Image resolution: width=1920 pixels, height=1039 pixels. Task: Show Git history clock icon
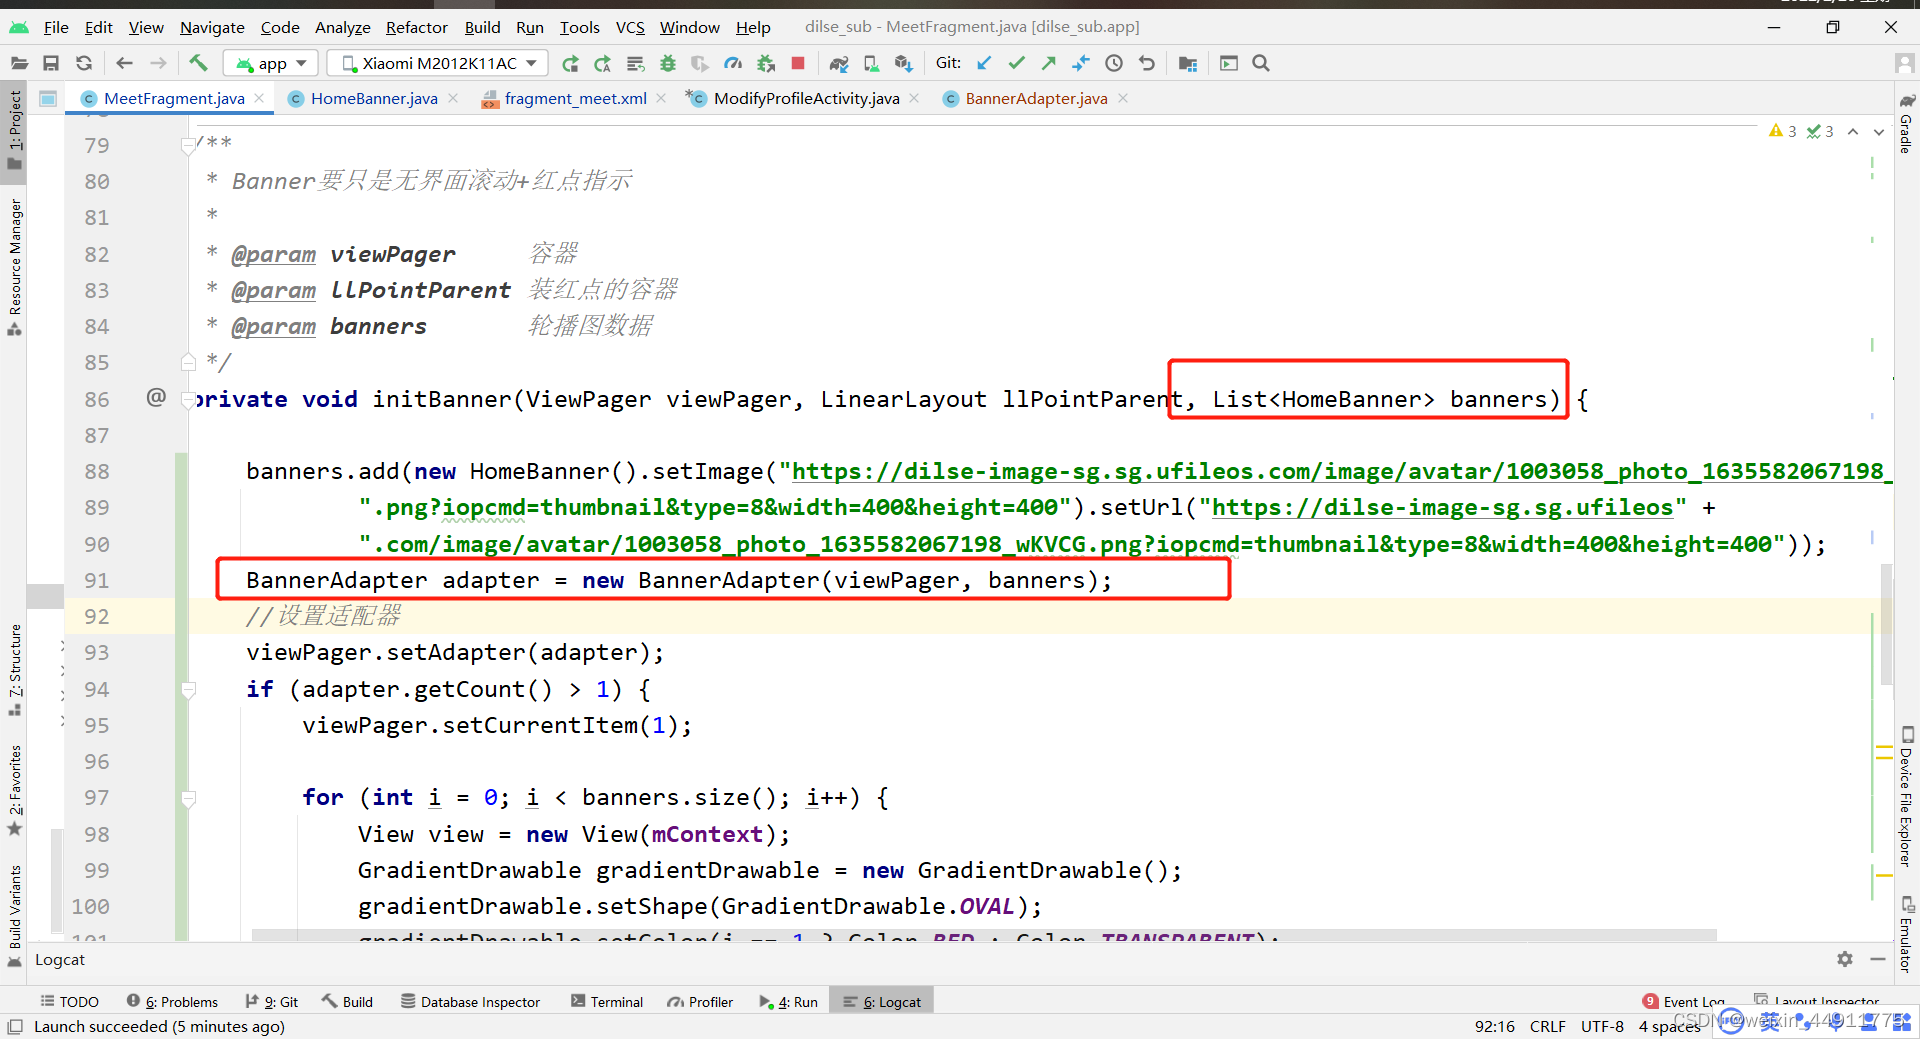(1114, 63)
